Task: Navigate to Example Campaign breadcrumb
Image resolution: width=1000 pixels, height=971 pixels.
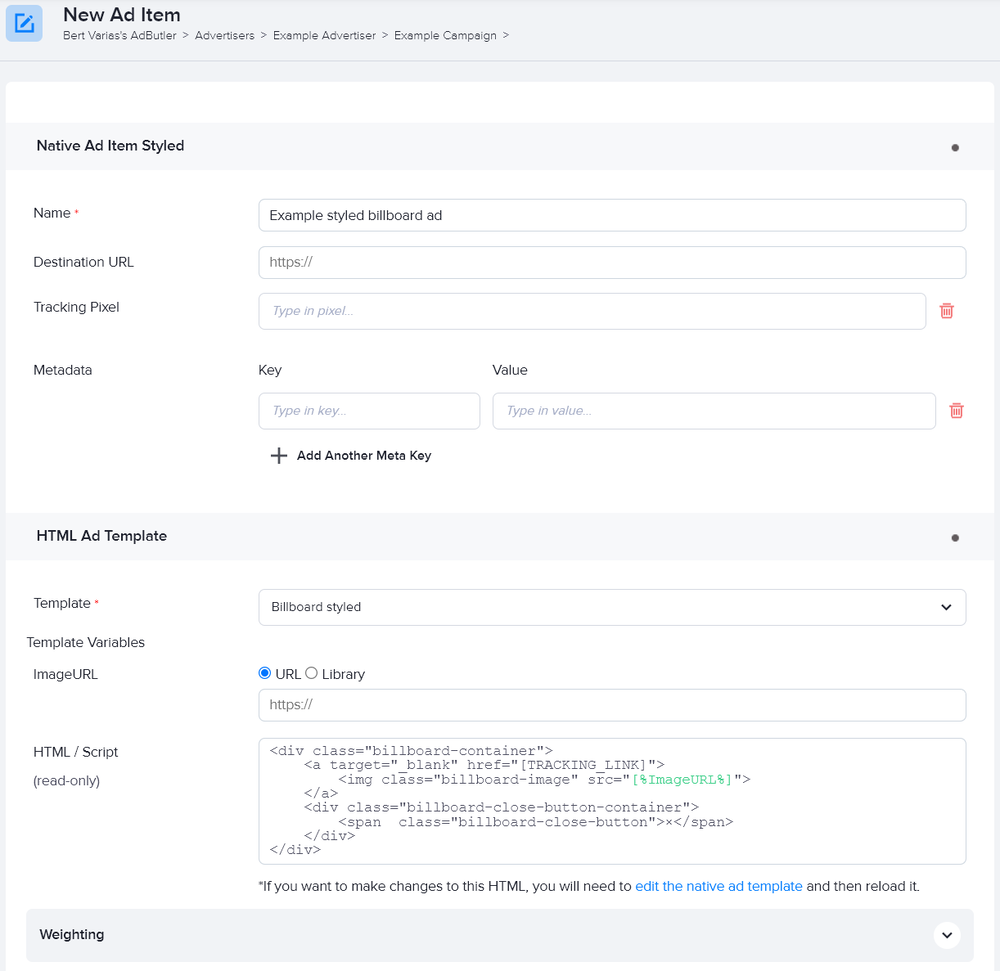Action: coord(445,36)
